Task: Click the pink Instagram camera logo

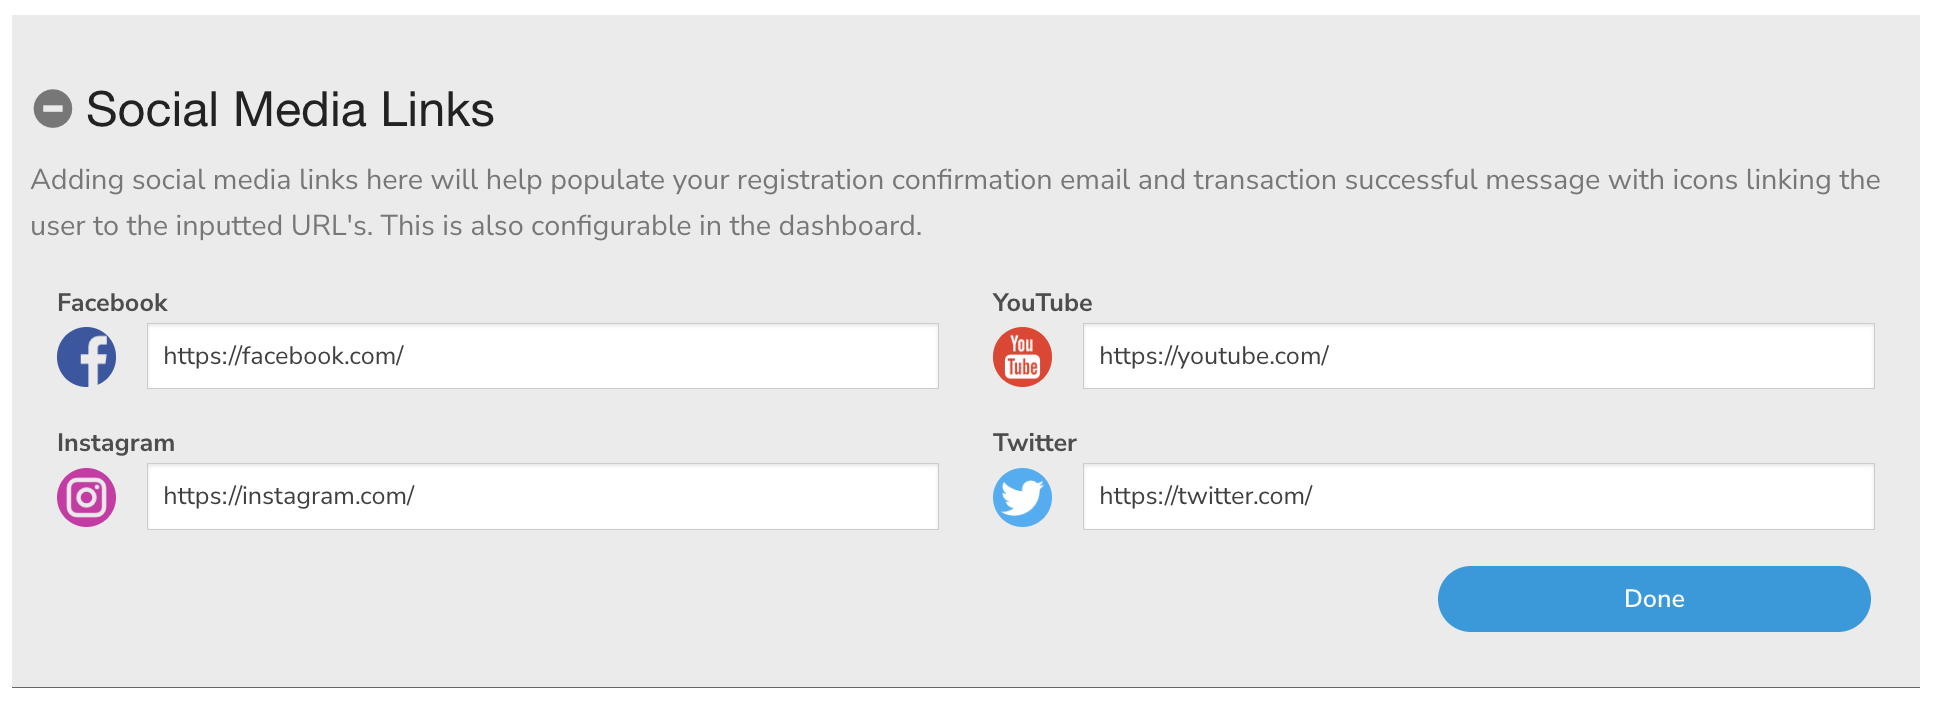Action: [86, 496]
